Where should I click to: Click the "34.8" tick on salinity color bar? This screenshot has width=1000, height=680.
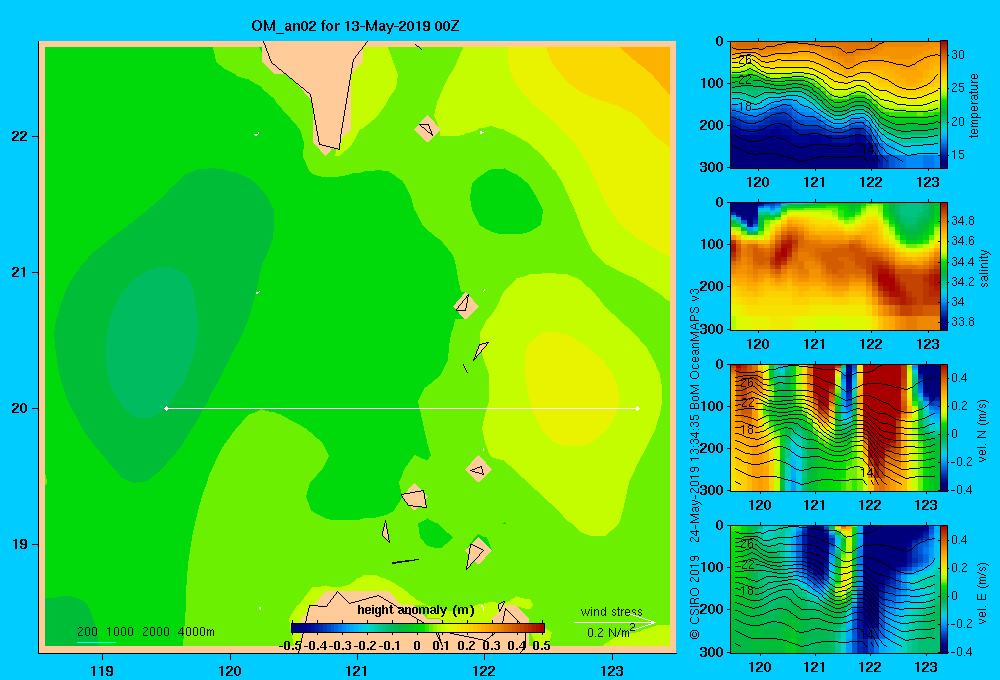point(963,221)
